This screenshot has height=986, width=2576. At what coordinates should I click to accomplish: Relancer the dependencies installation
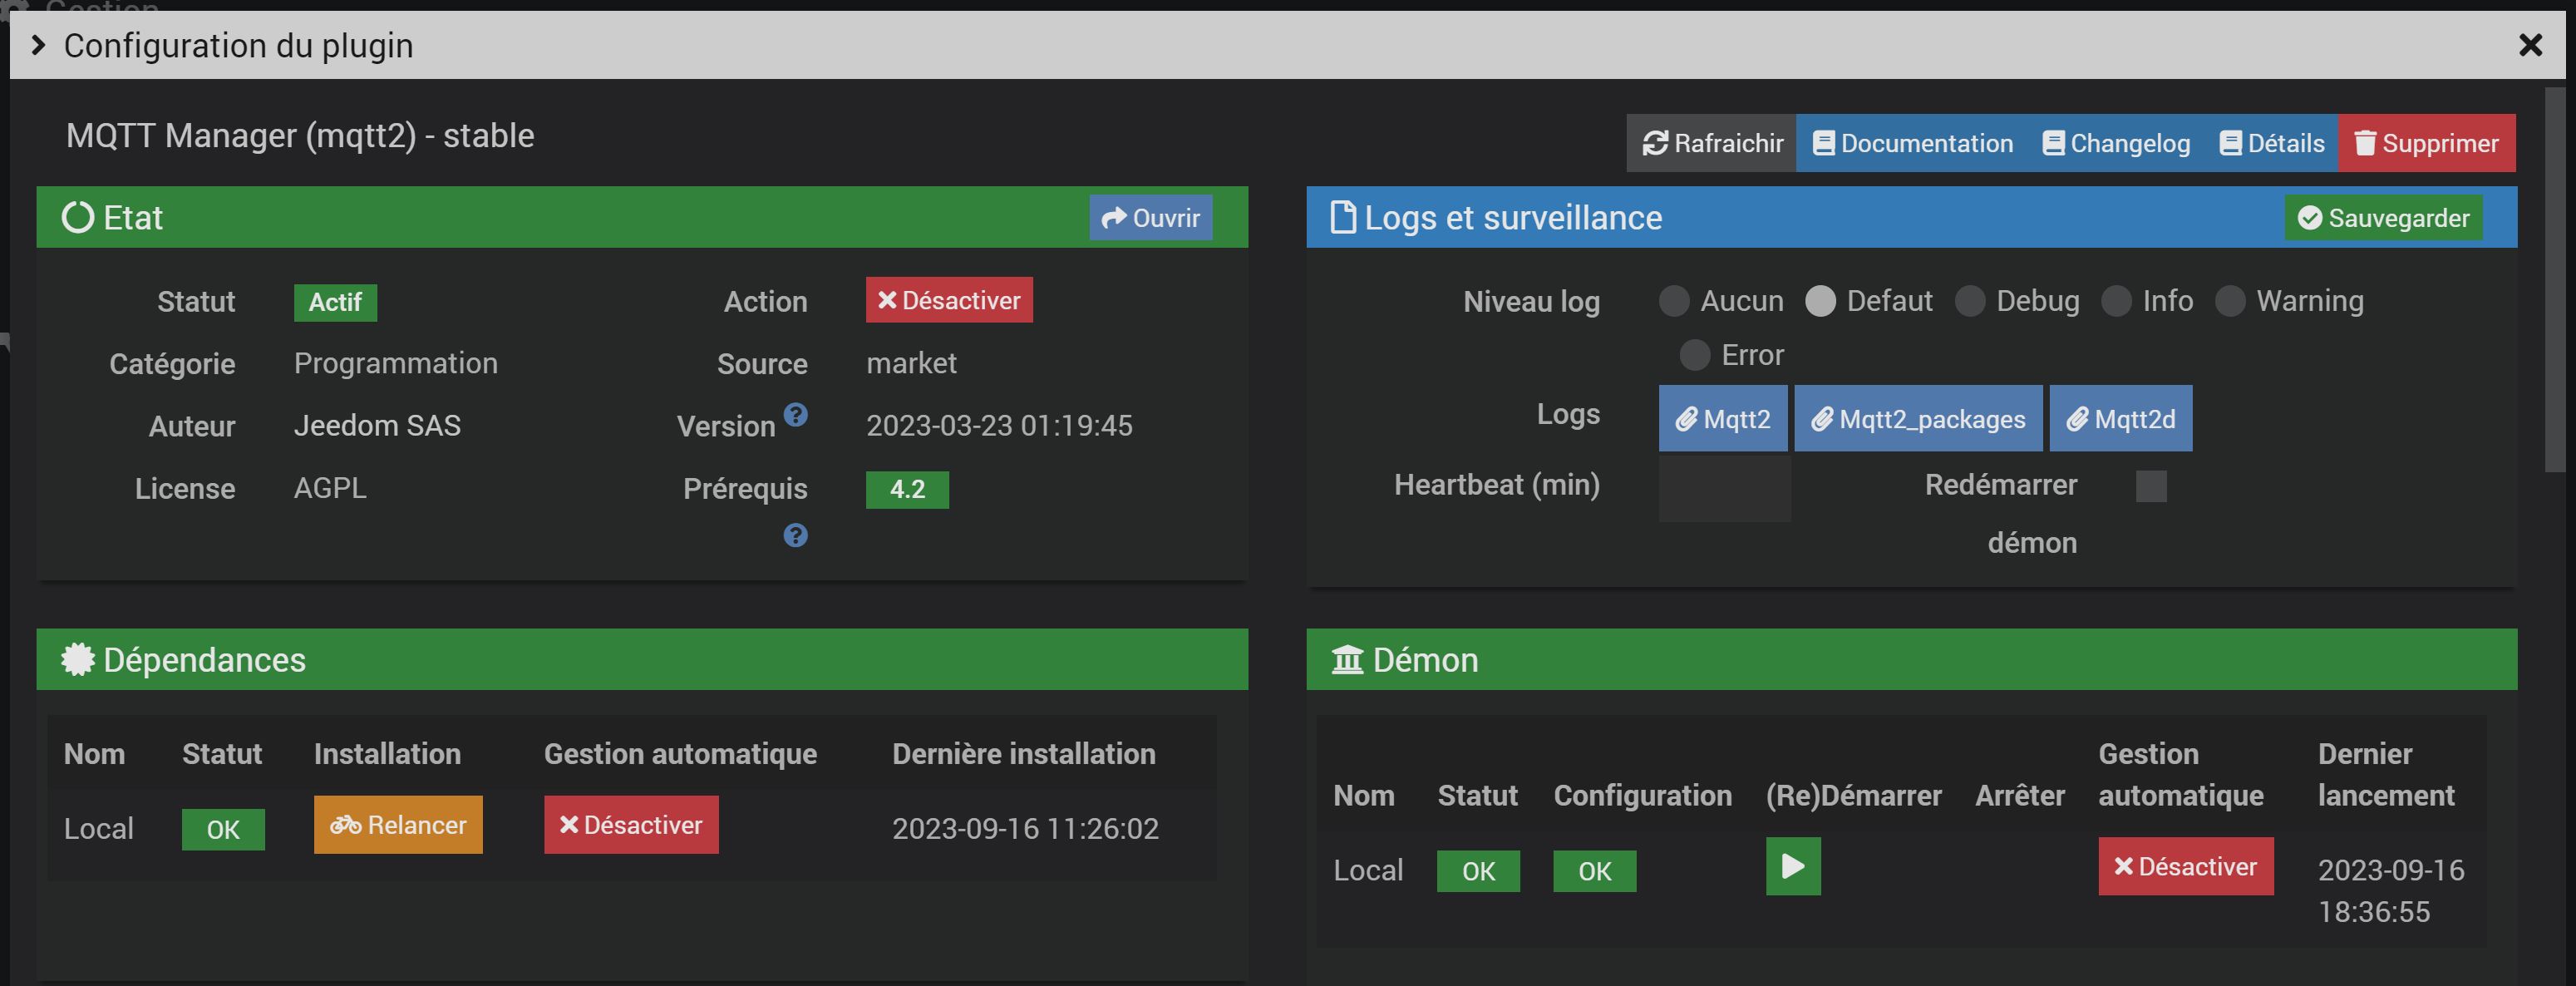398,825
